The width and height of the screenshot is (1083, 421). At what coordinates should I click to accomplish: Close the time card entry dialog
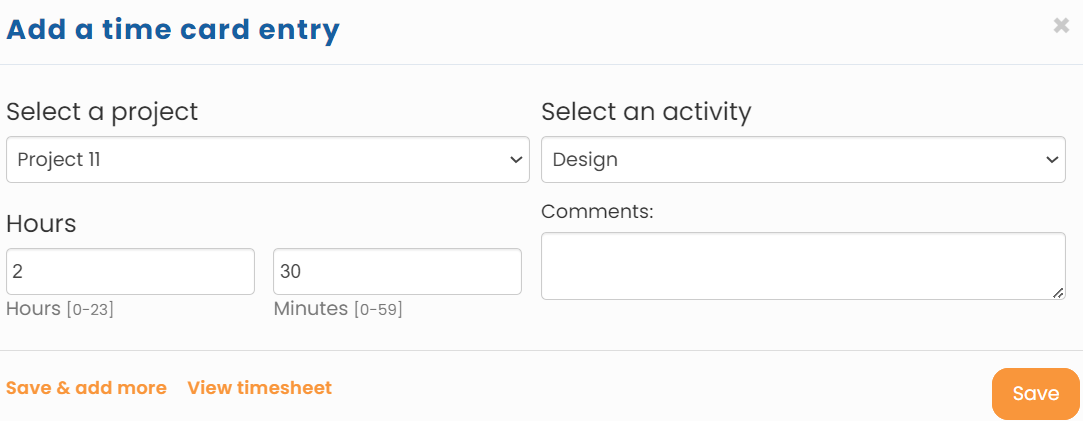click(1061, 26)
